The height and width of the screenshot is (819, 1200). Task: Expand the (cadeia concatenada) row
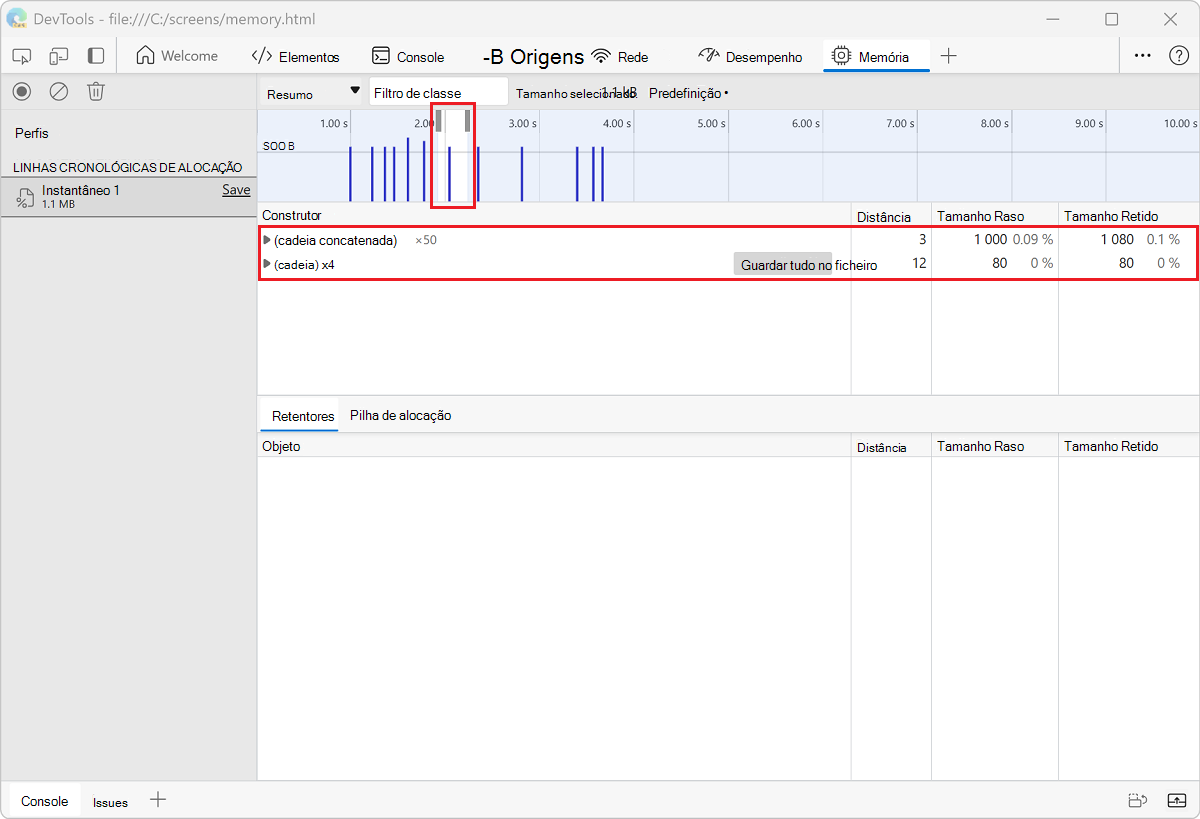point(267,240)
